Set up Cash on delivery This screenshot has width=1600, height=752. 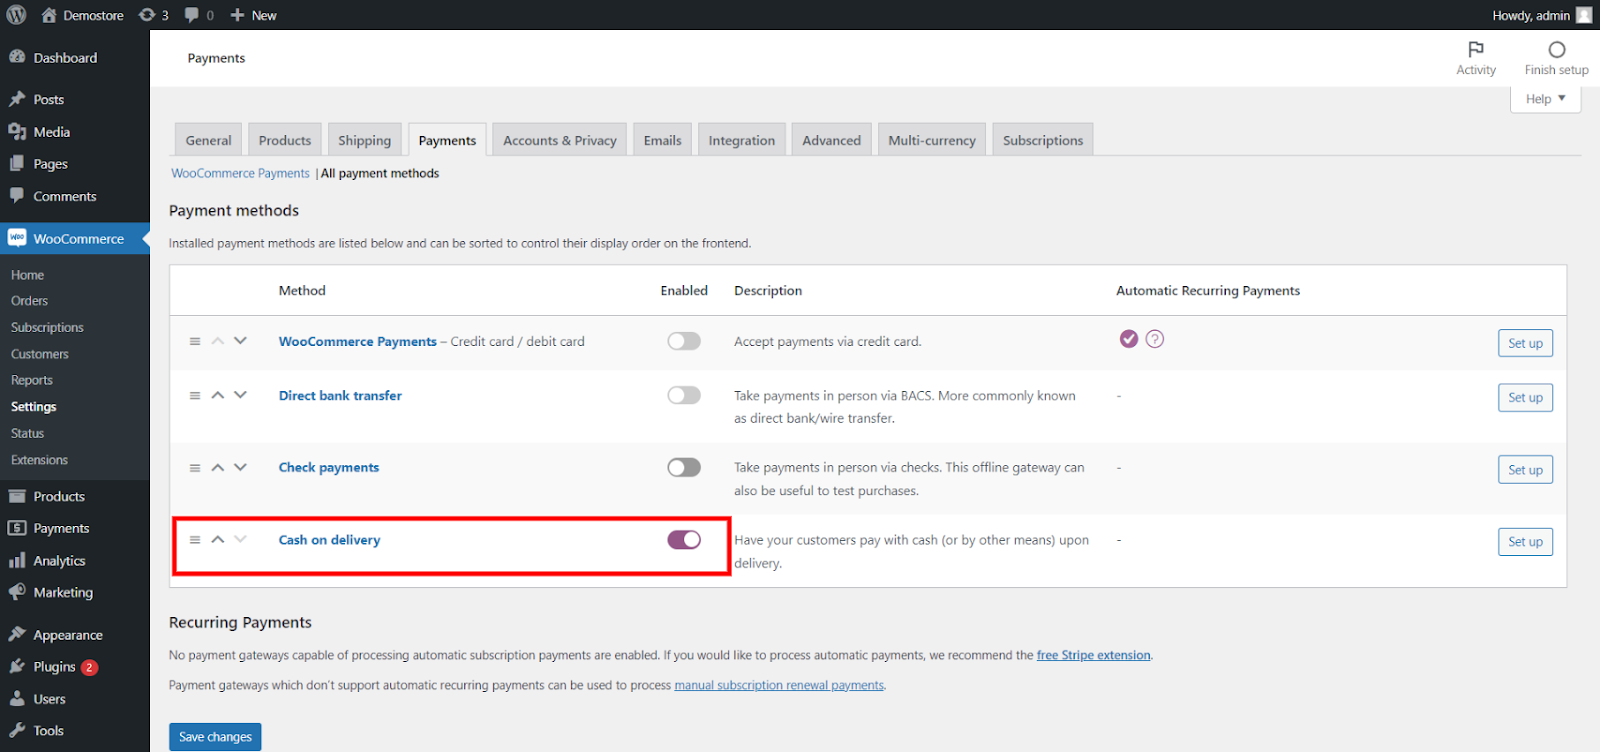[x=1525, y=541]
